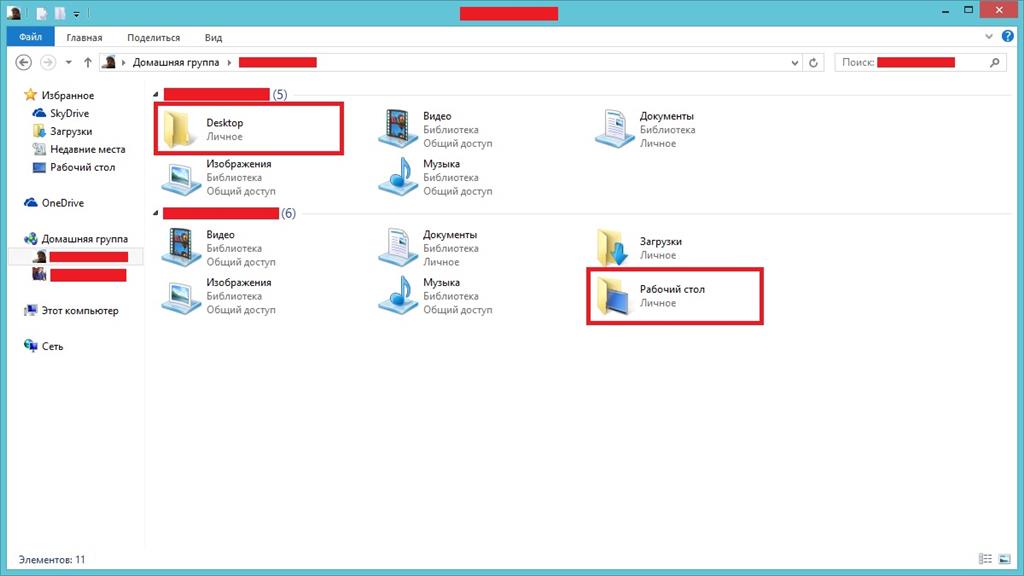Image resolution: width=1024 pixels, height=576 pixels.
Task: Click the Сеть network icon
Action: (30, 345)
